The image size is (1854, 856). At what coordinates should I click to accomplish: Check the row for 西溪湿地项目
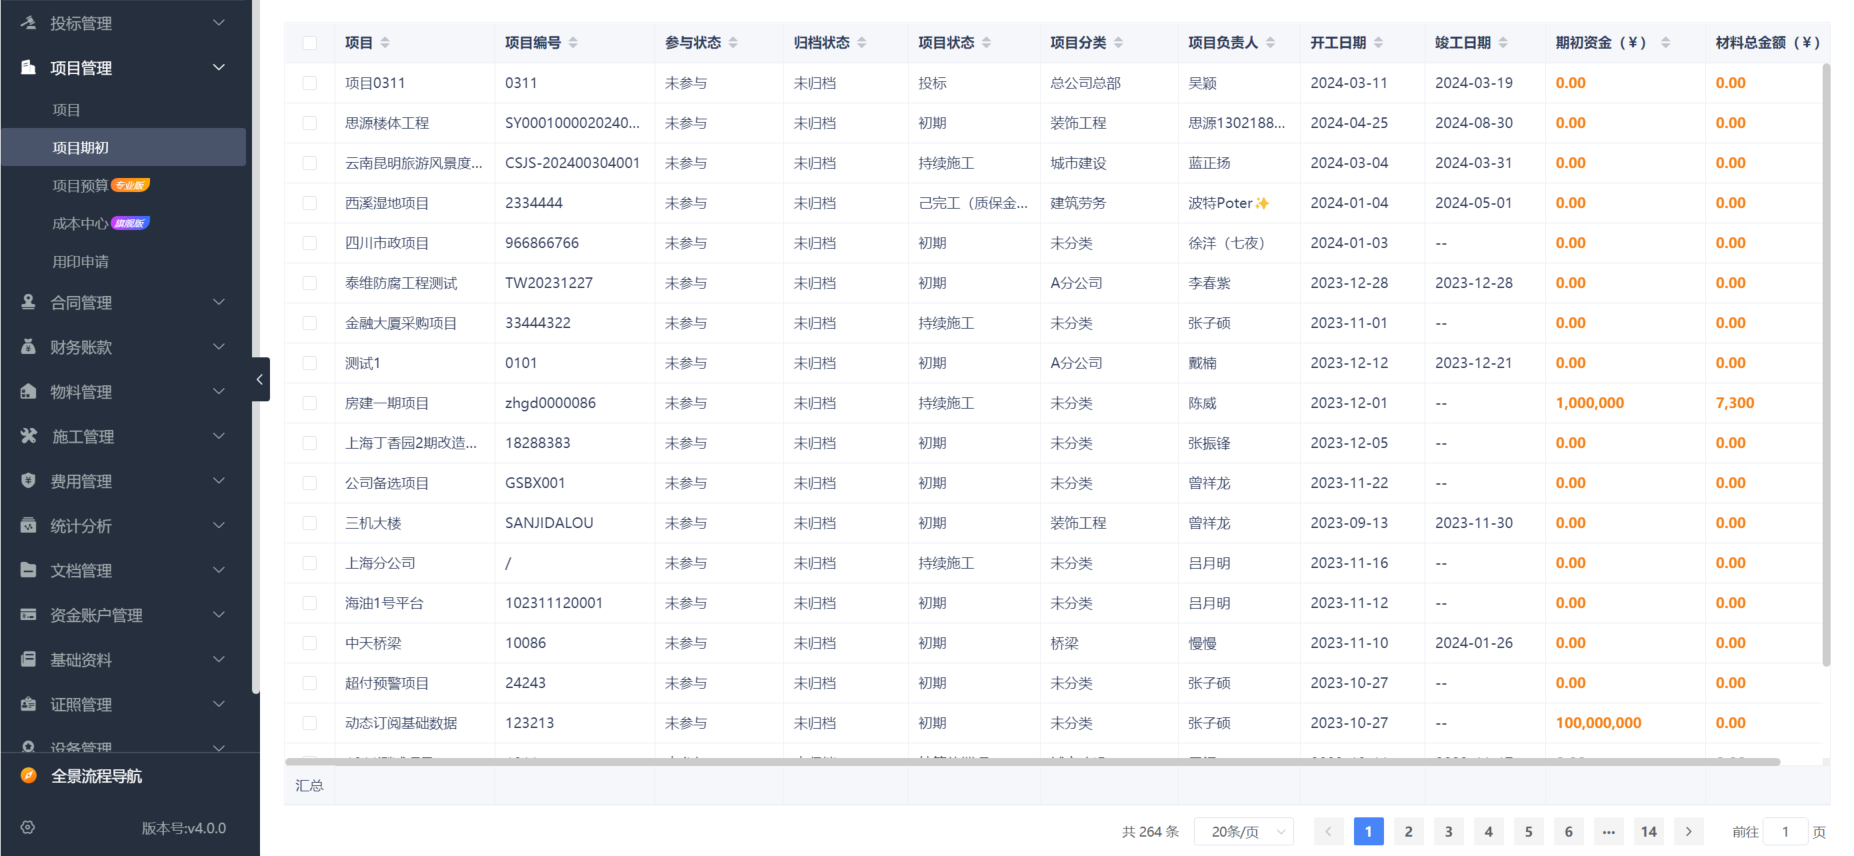point(310,203)
